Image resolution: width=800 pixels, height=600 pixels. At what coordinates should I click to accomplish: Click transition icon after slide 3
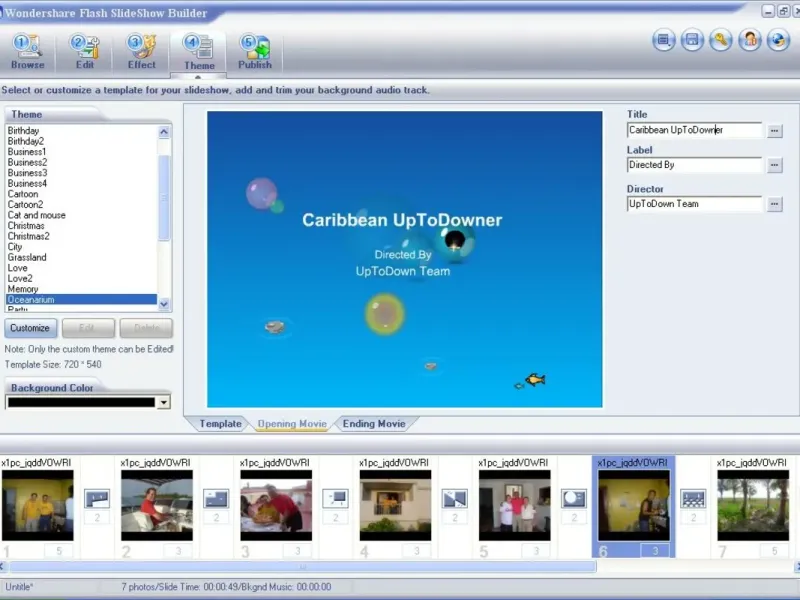(335, 498)
